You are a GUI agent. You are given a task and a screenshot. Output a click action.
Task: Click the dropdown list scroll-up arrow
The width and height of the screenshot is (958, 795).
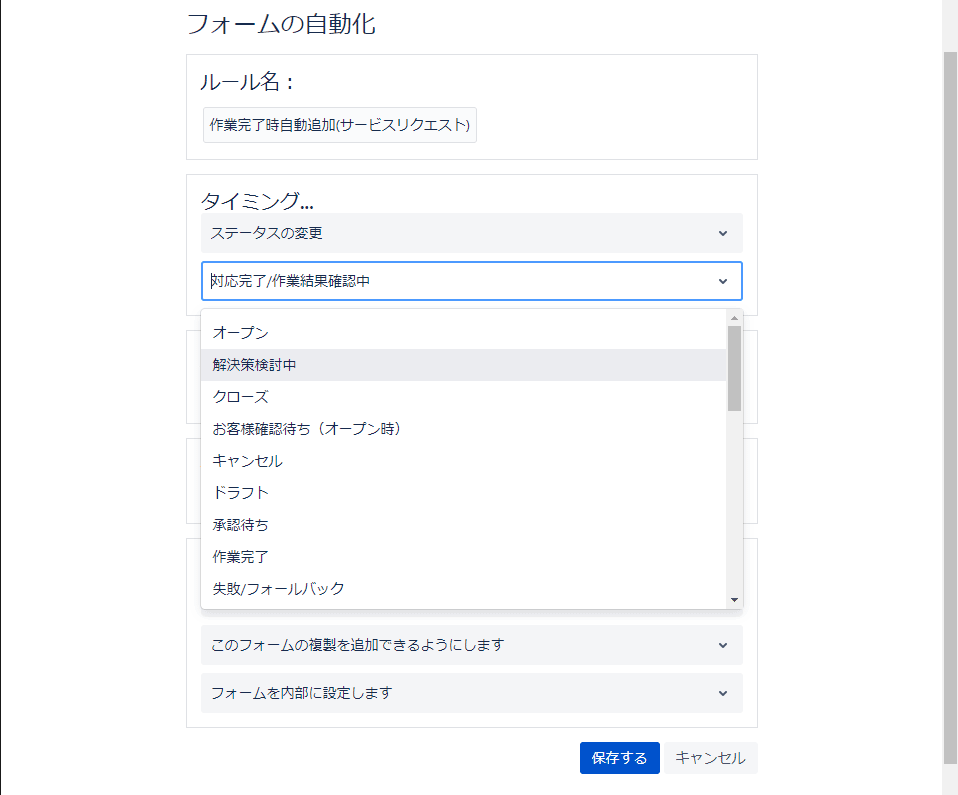tap(734, 318)
